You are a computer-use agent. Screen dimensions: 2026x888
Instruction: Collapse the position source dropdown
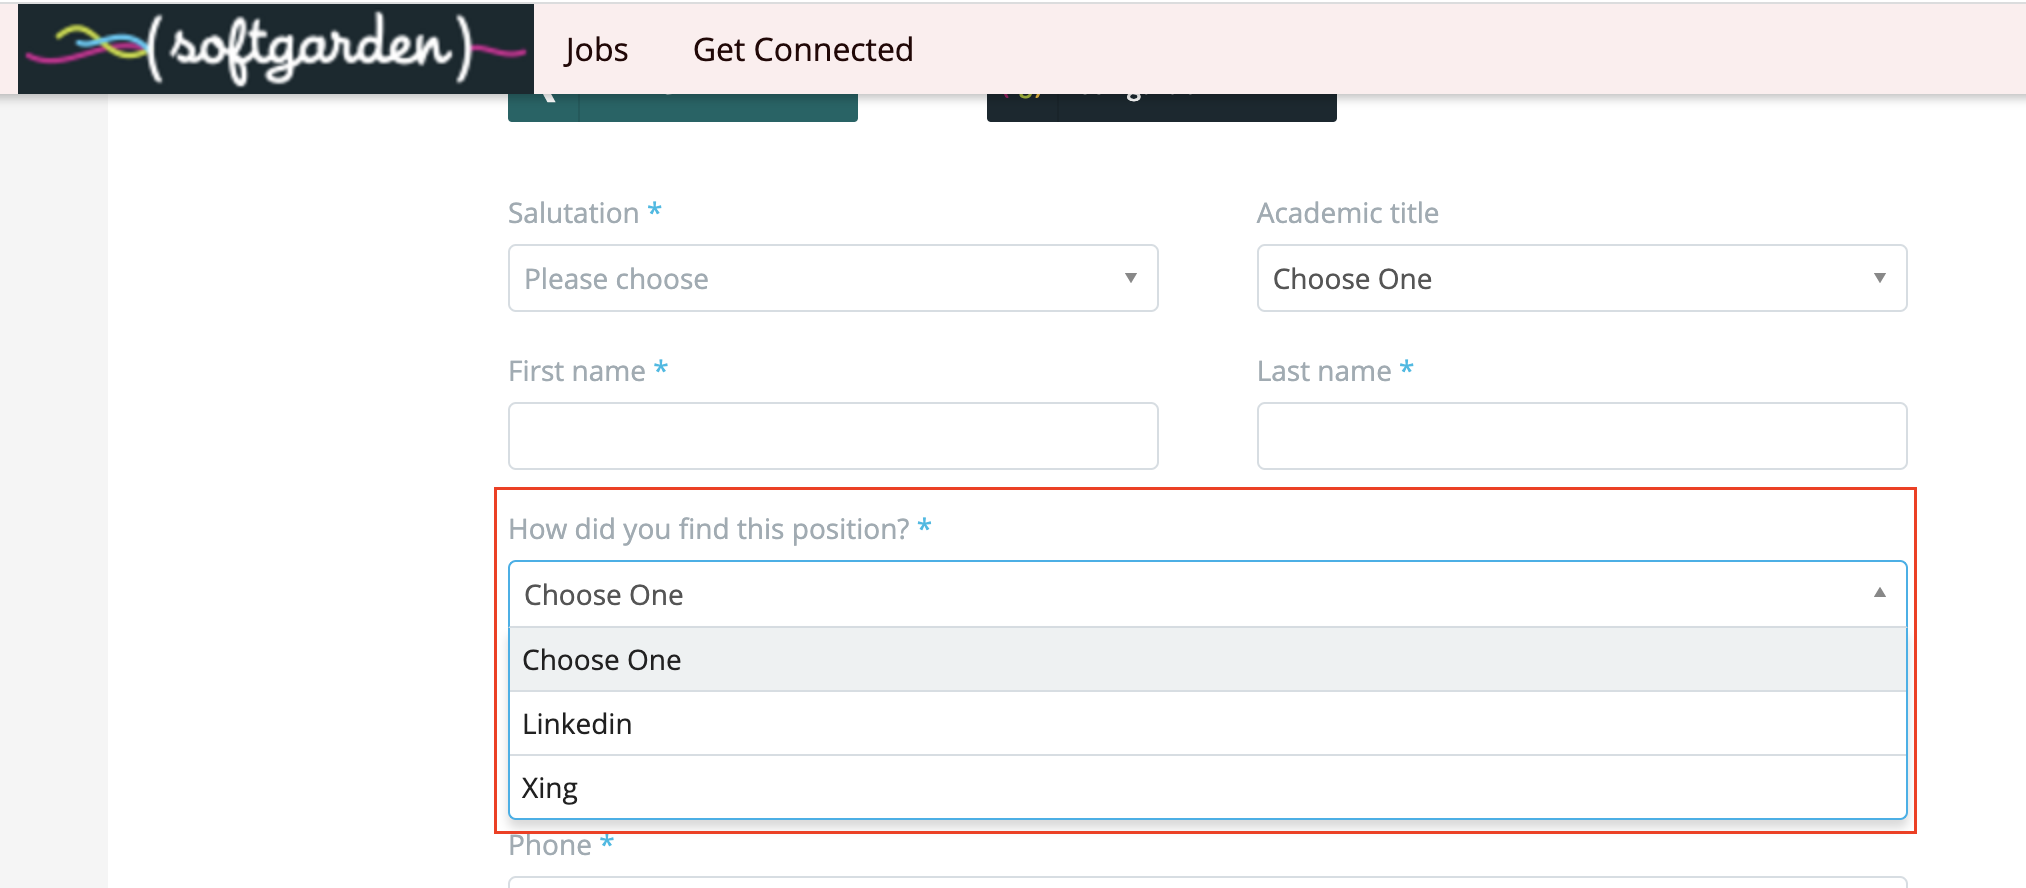pyautogui.click(x=1208, y=594)
